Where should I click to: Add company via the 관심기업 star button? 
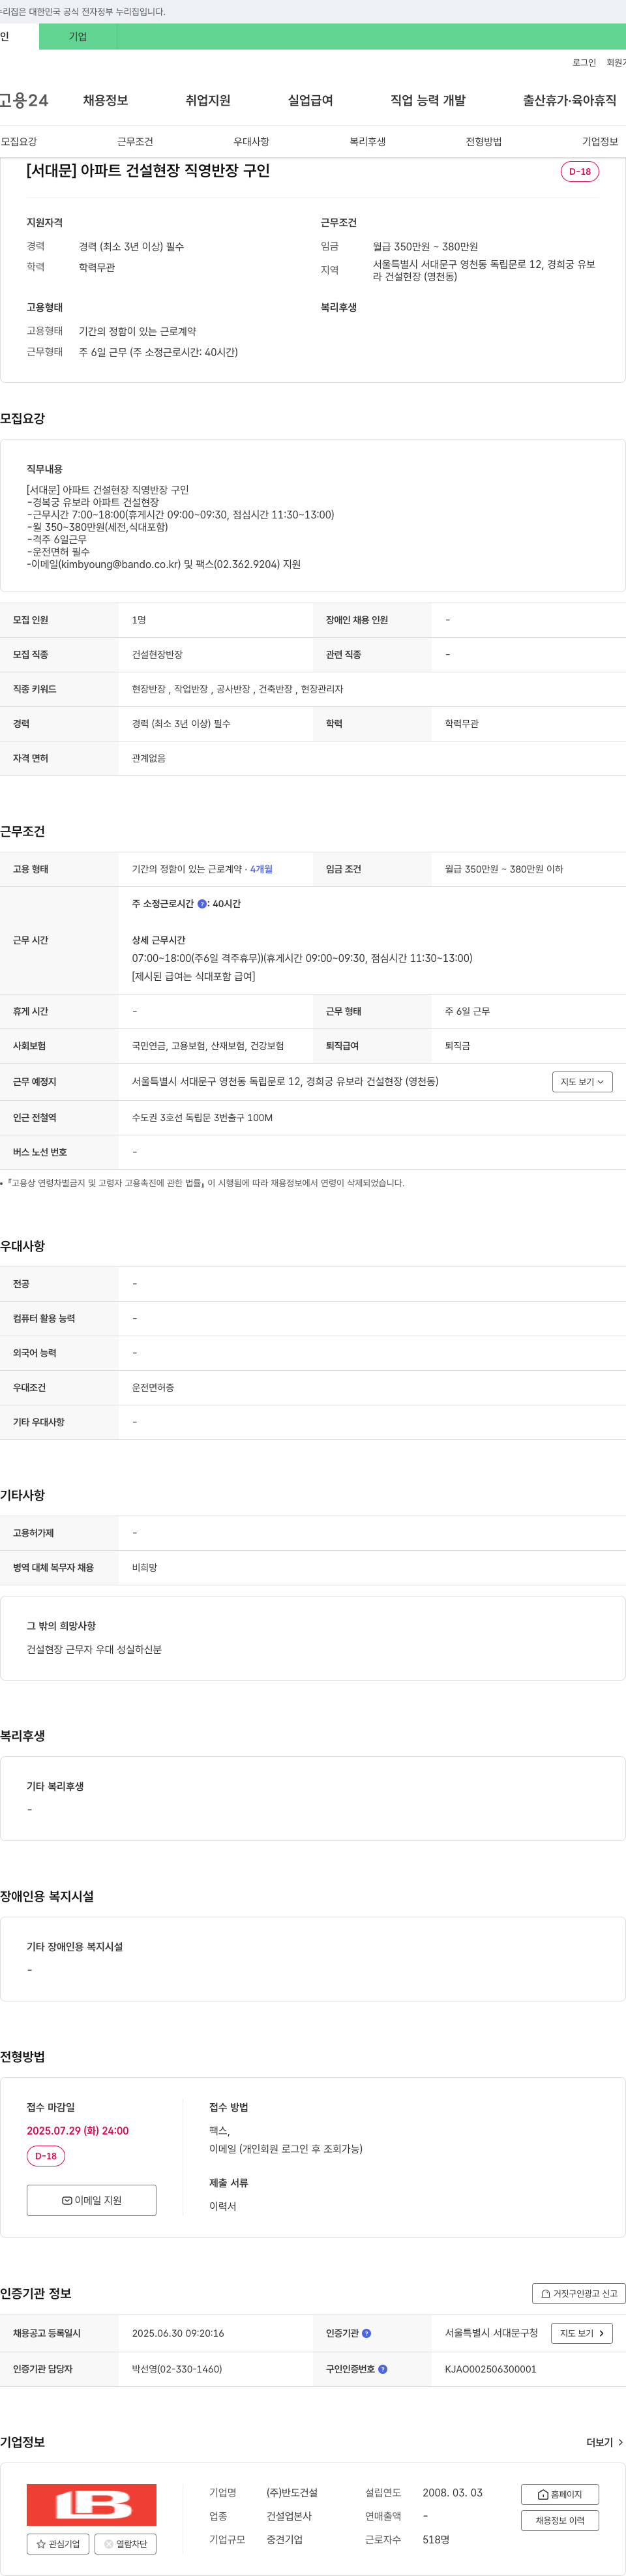pyautogui.click(x=58, y=2543)
